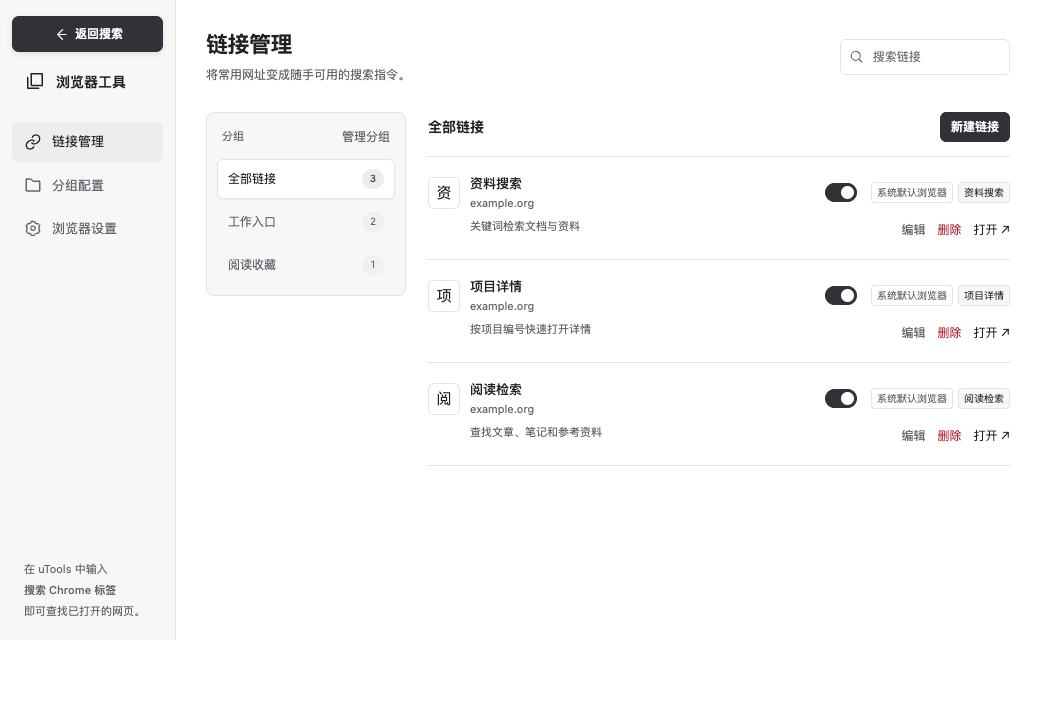Click the 新建链接 button
The image size is (1040, 720).
point(974,127)
